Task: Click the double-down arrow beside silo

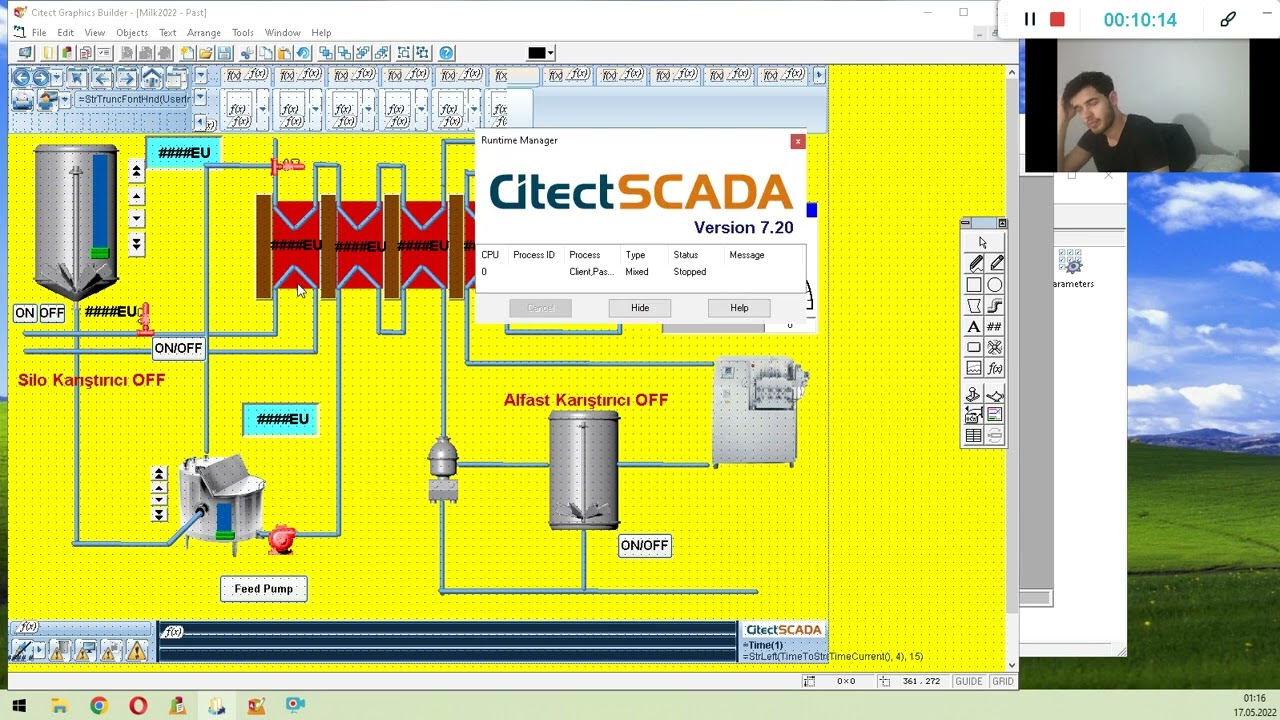Action: click(x=136, y=243)
